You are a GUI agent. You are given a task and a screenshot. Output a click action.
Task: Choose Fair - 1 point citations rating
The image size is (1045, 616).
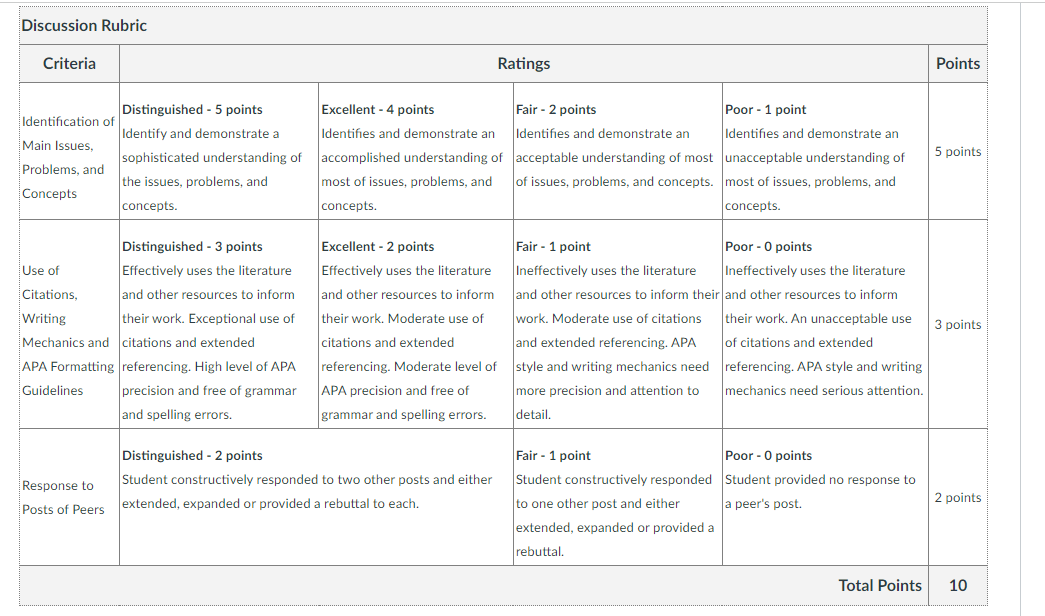(x=618, y=324)
